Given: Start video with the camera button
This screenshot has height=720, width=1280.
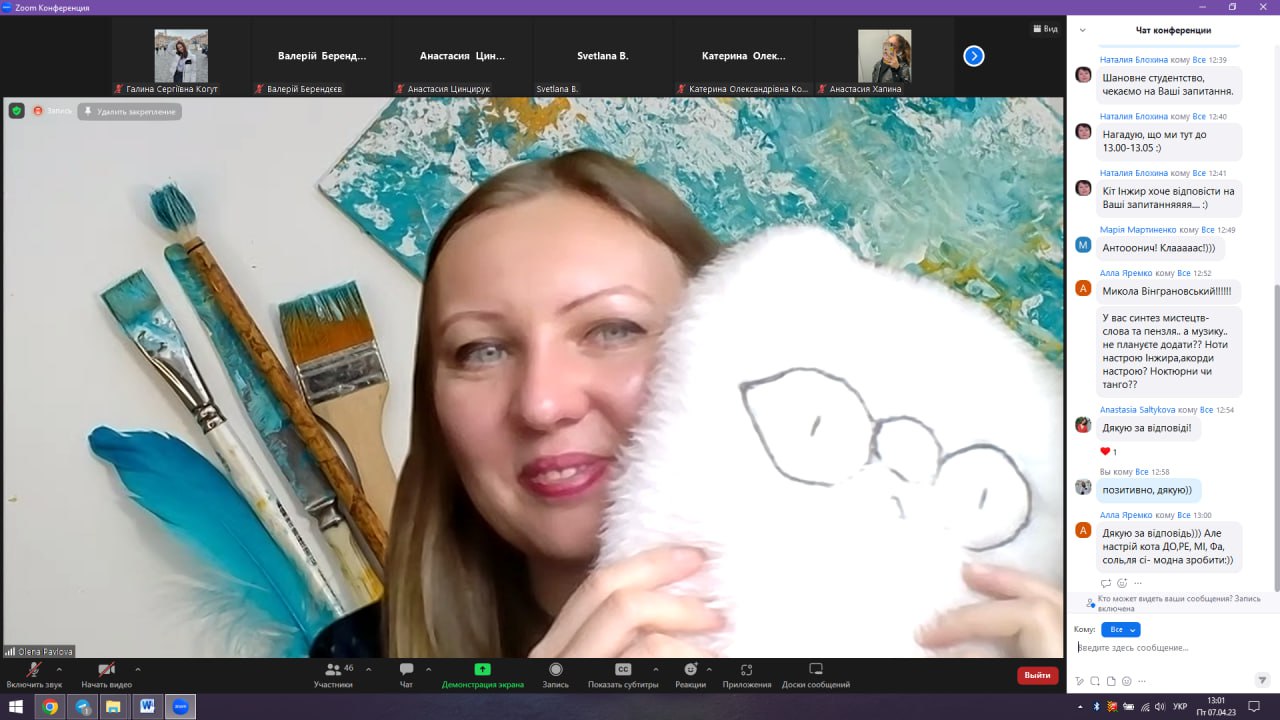Looking at the screenshot, I should [x=106, y=669].
